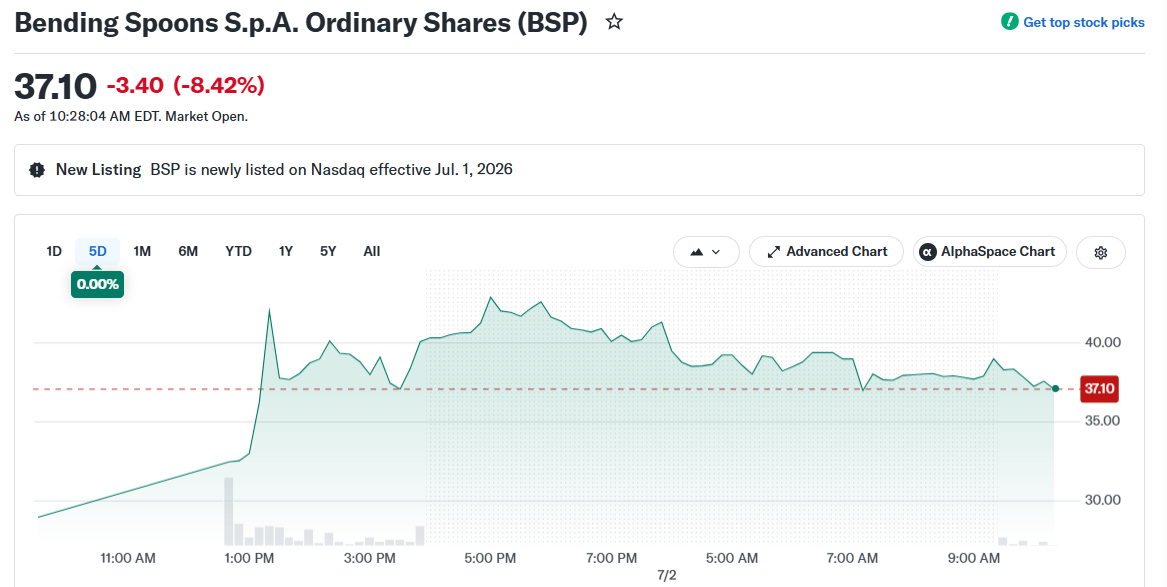Click the current price endpoint dot on chart
1167x587 pixels.
(1055, 388)
